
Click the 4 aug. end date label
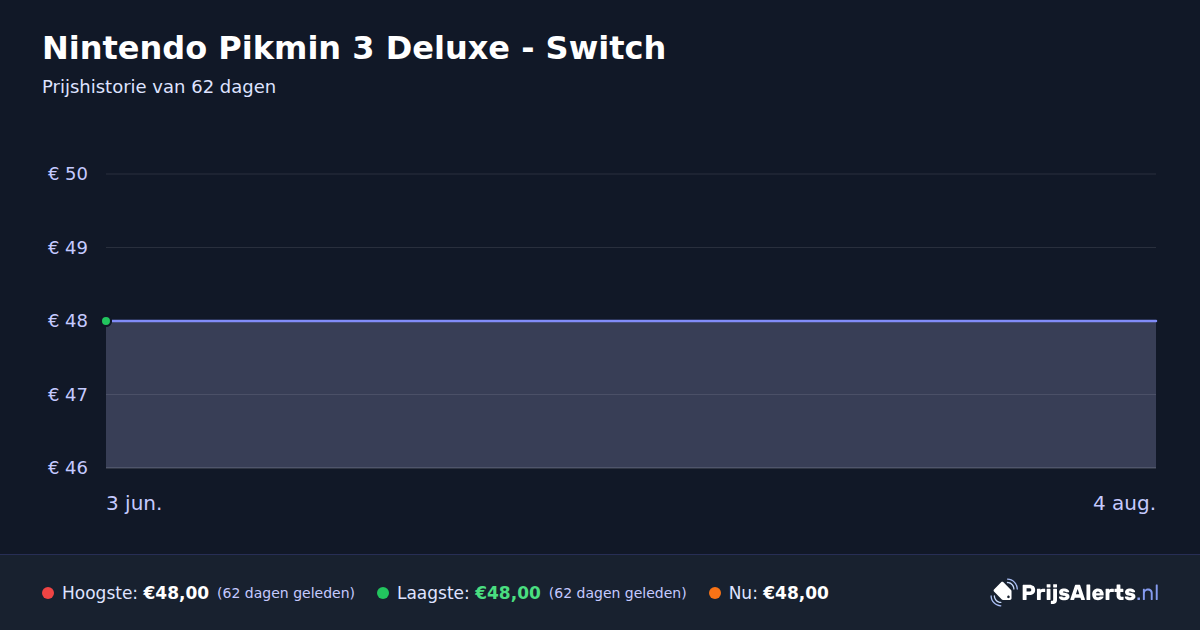(1124, 503)
